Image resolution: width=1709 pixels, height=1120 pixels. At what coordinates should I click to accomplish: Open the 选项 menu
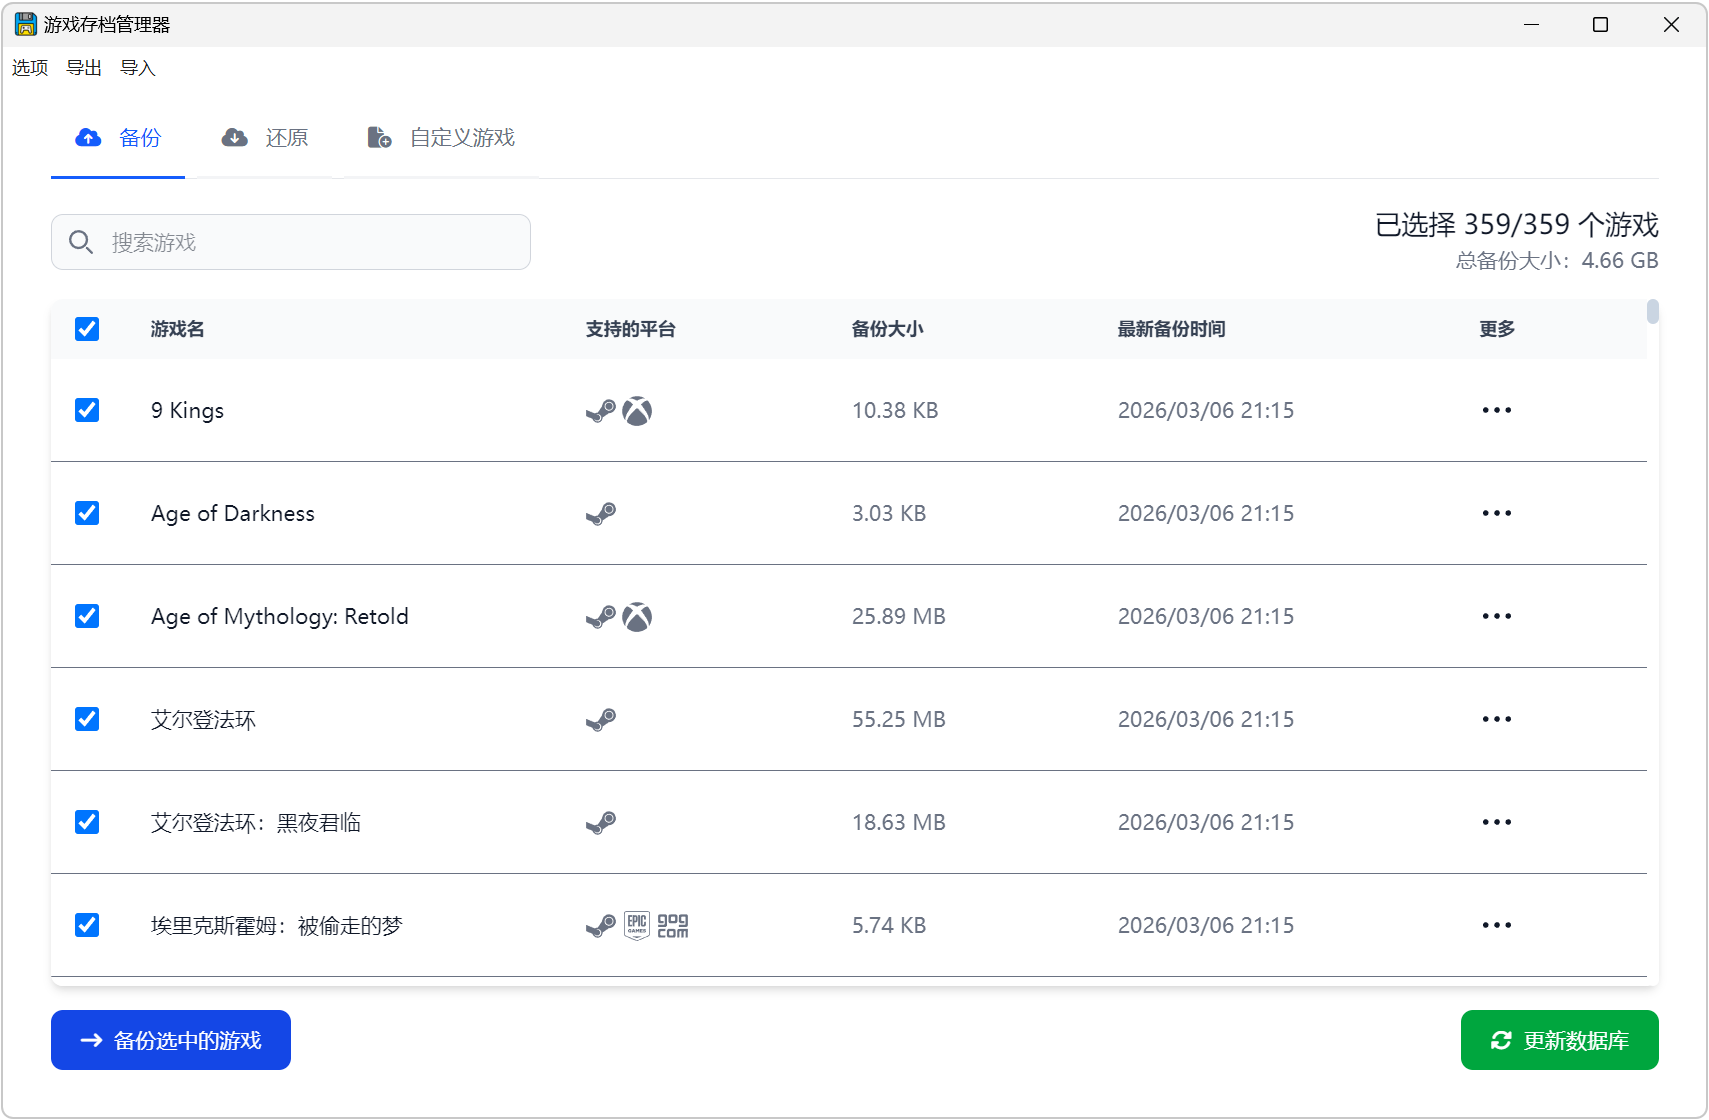click(30, 68)
